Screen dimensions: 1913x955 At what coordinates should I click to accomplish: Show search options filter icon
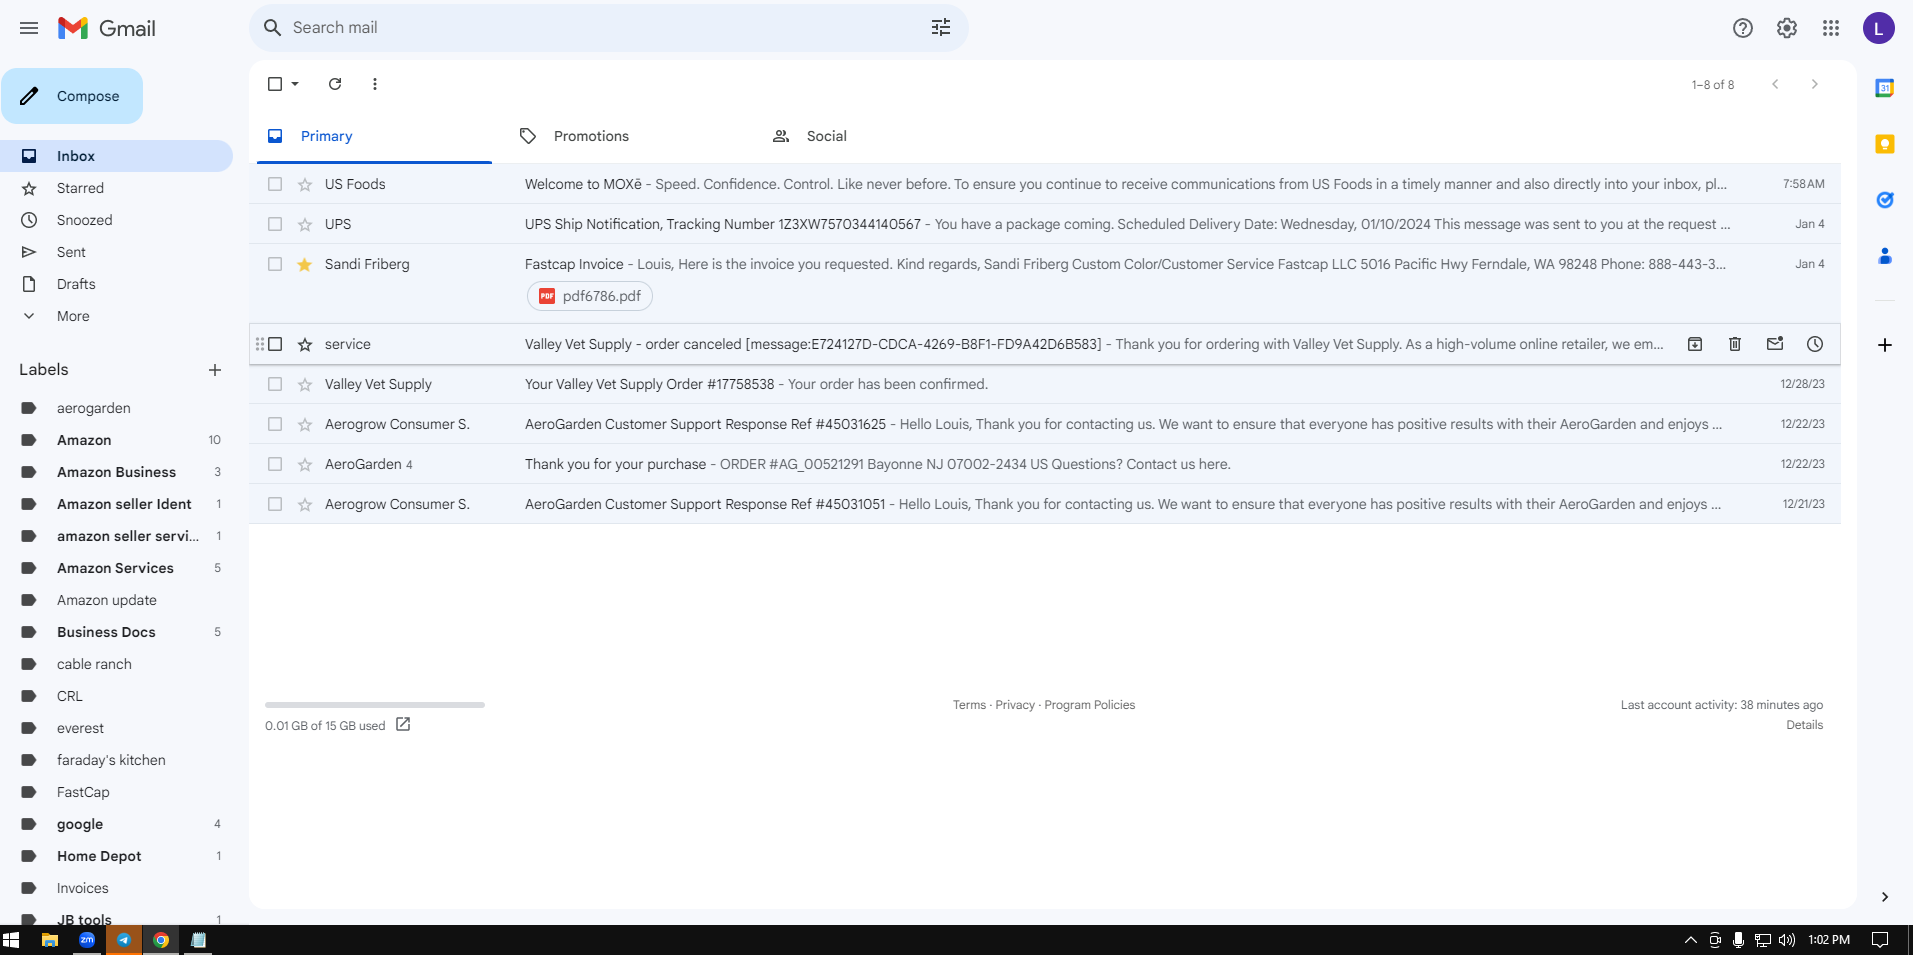tap(941, 28)
